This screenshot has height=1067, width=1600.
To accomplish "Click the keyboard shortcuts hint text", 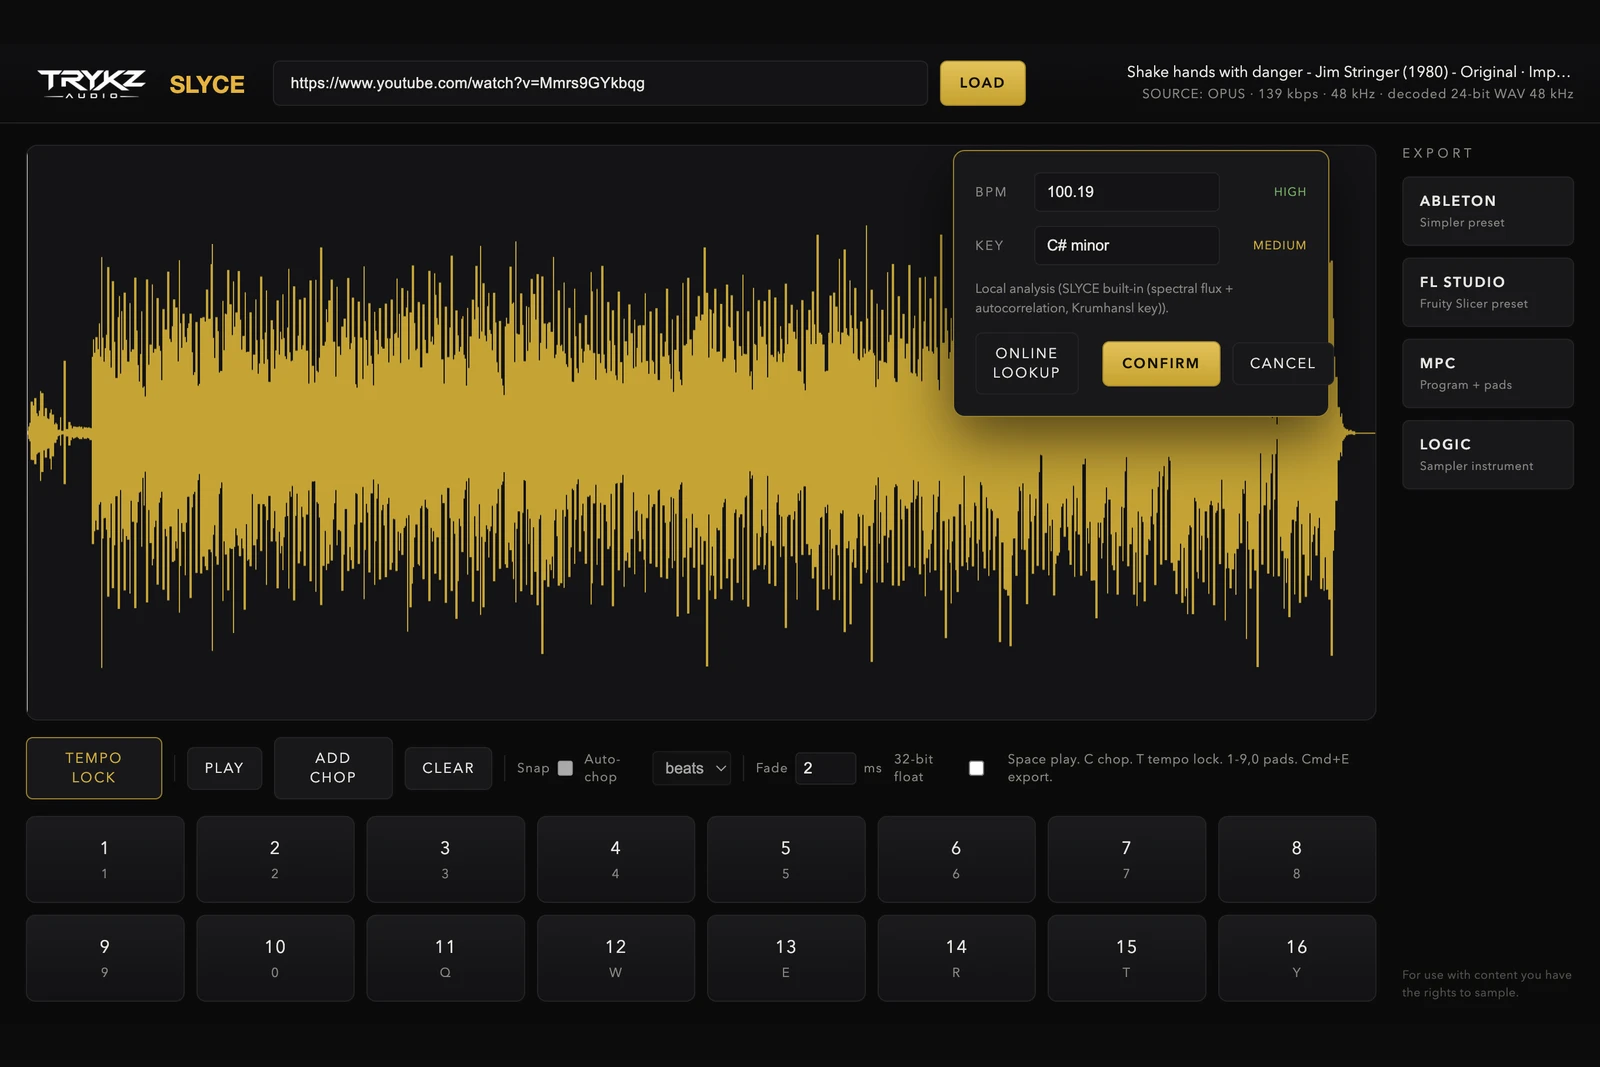I will [1178, 768].
